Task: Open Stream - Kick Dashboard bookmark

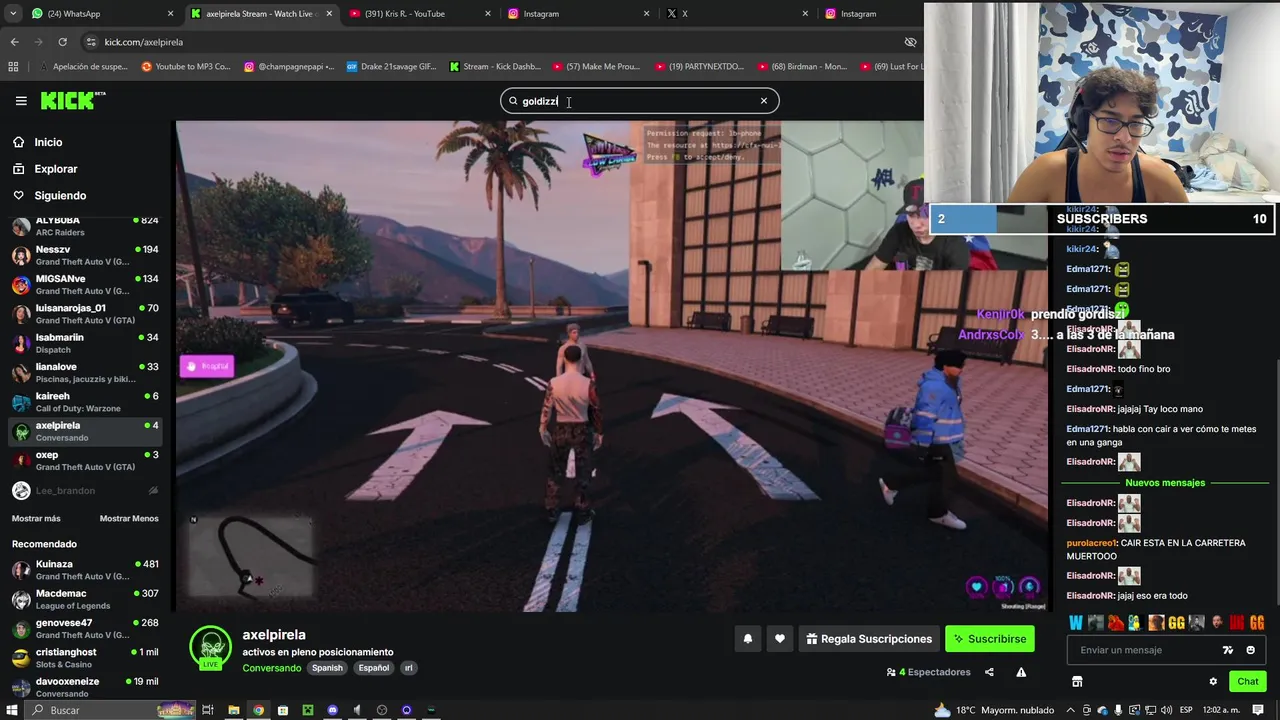Action: (495, 67)
